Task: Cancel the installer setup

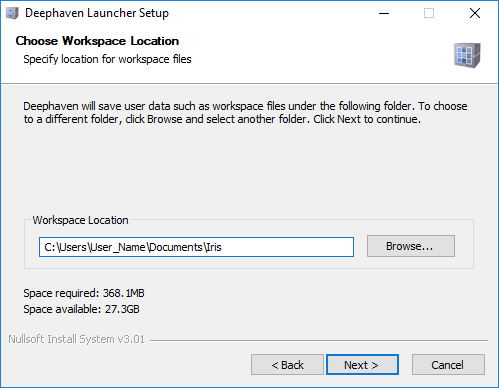Action: click(x=448, y=365)
